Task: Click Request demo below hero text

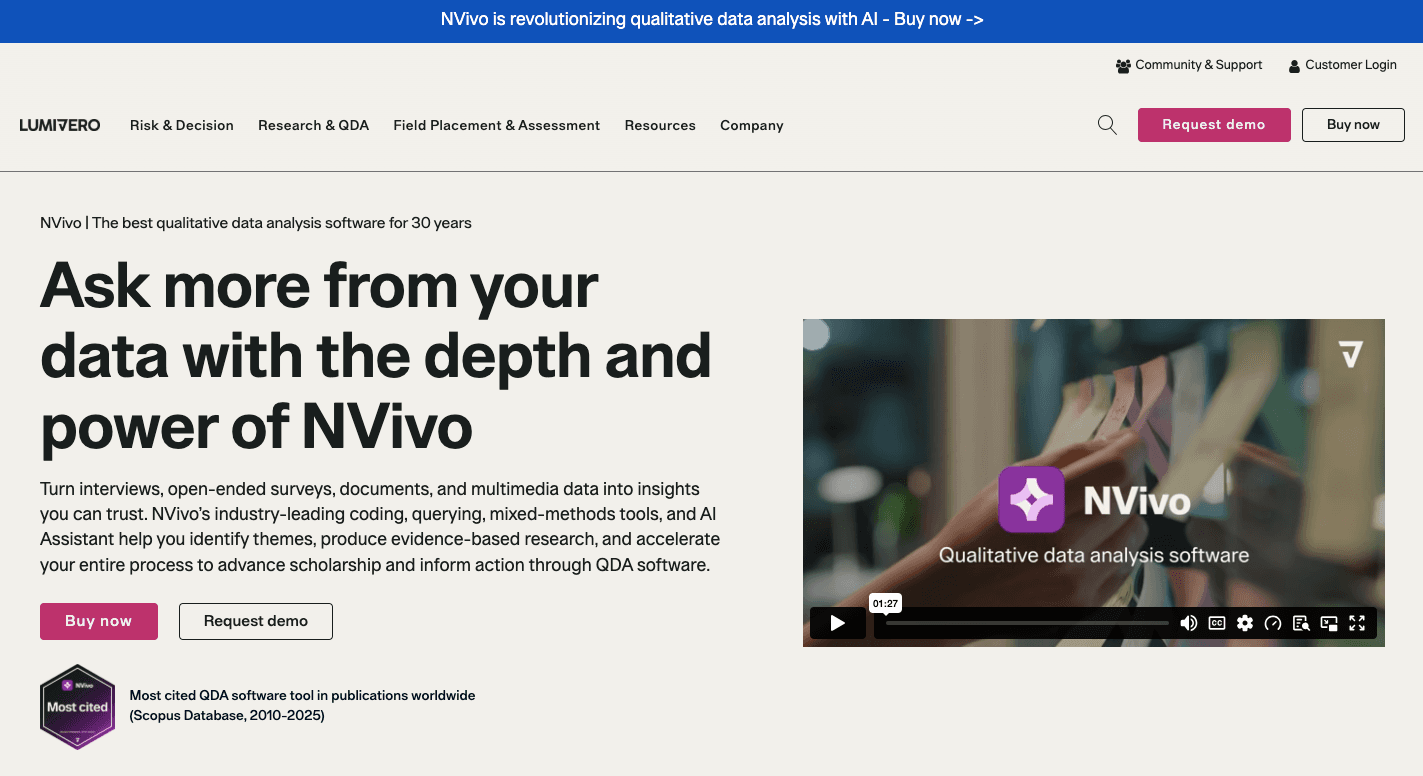Action: (256, 621)
